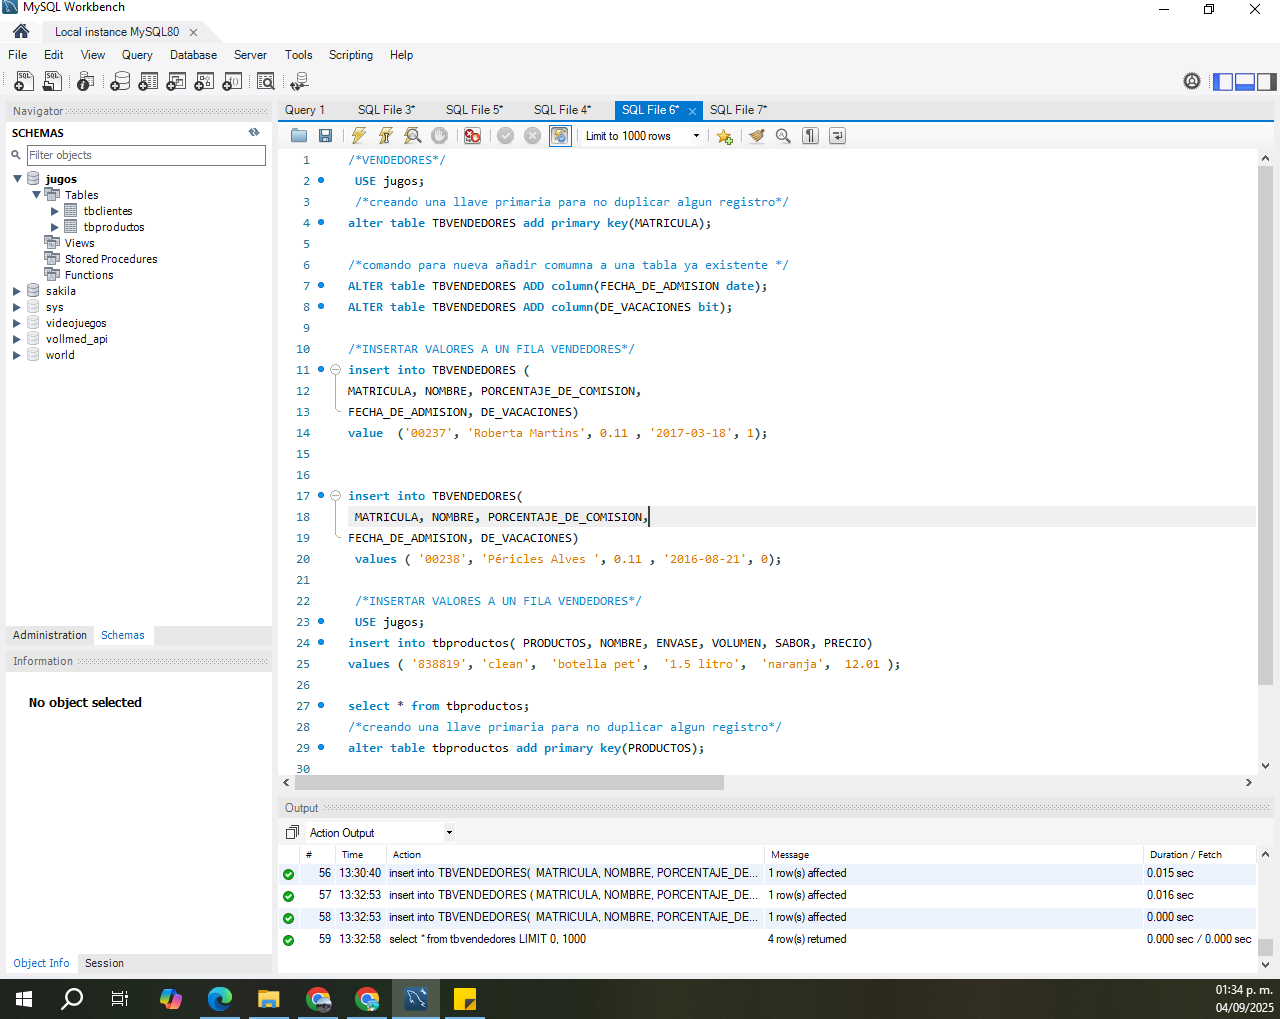Open the inspector for the selected object
Image resolution: width=1280 pixels, height=1019 pixels.
(x=86, y=82)
